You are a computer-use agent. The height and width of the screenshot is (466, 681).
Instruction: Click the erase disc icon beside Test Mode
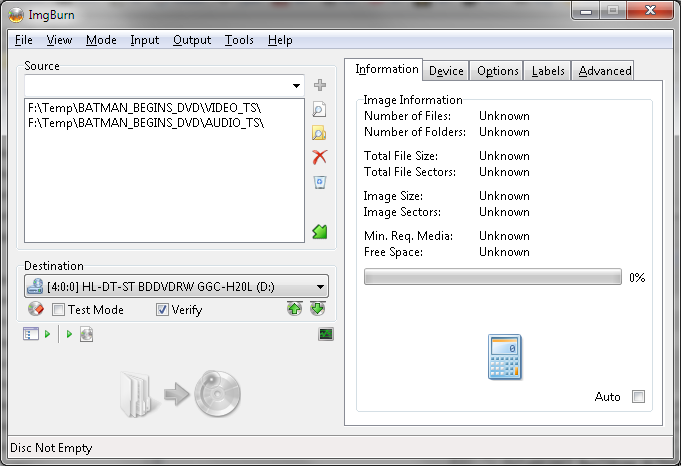[x=36, y=309]
